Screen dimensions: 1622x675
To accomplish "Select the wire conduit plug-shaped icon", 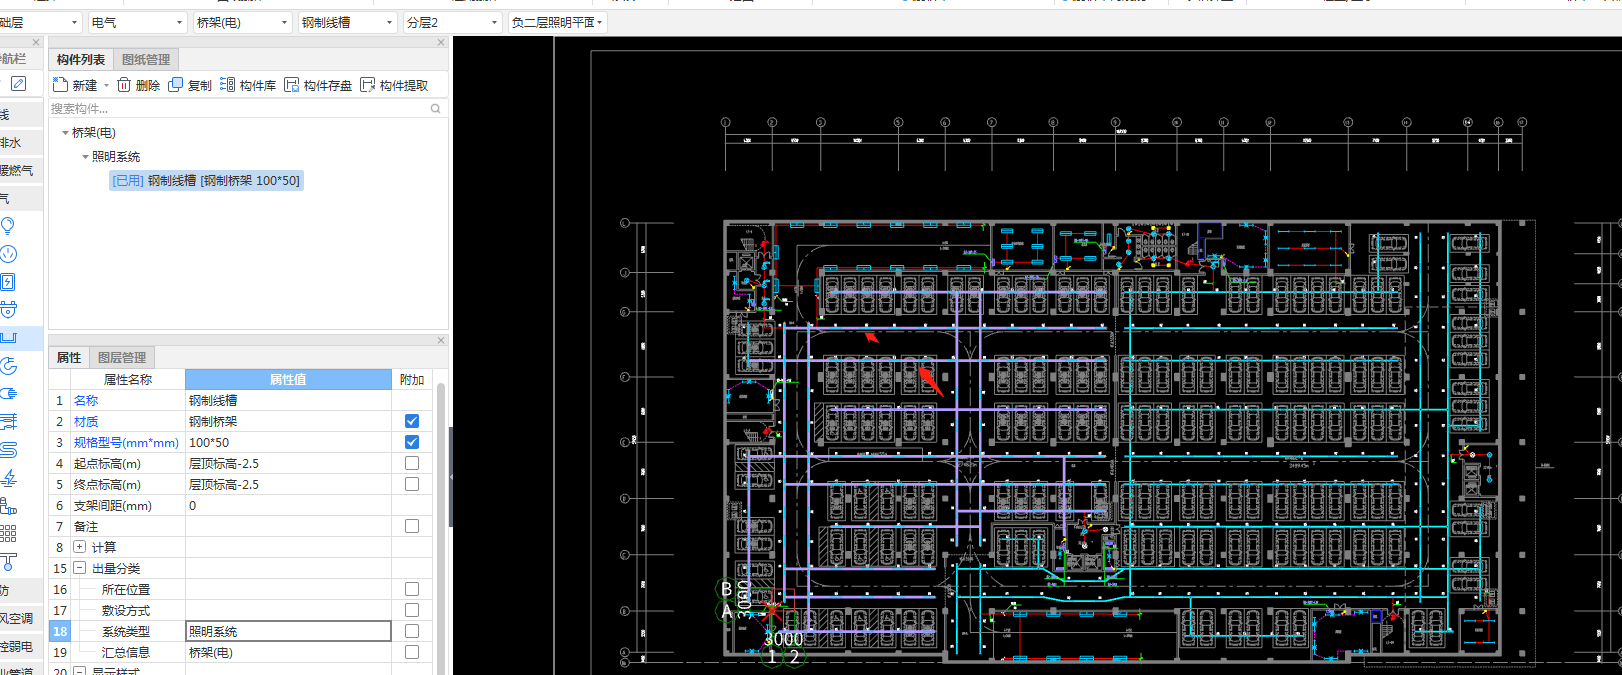I will coord(8,394).
